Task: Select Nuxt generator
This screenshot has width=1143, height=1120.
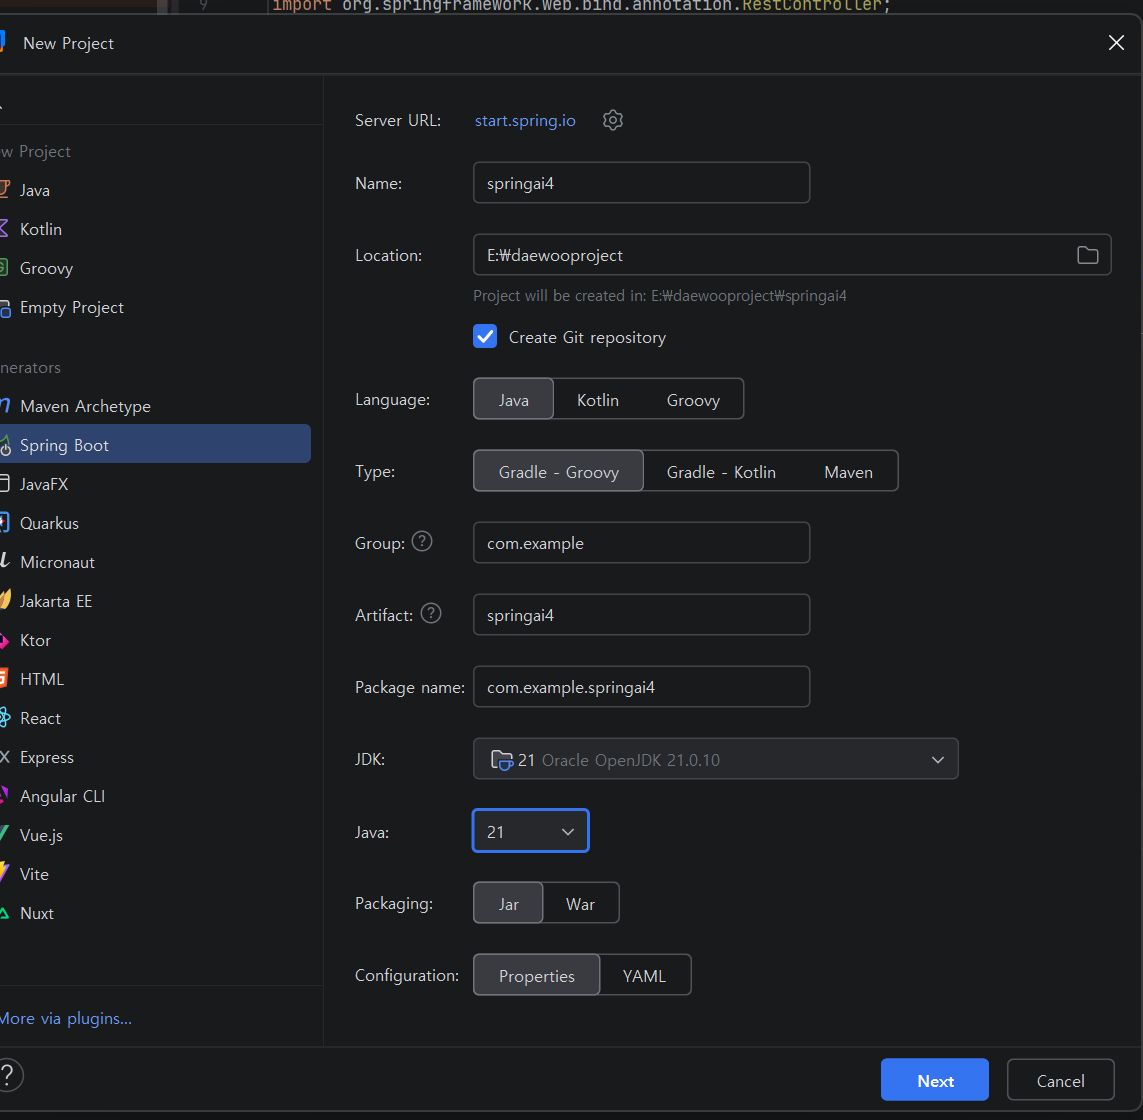Action: pyautogui.click(x=155, y=913)
